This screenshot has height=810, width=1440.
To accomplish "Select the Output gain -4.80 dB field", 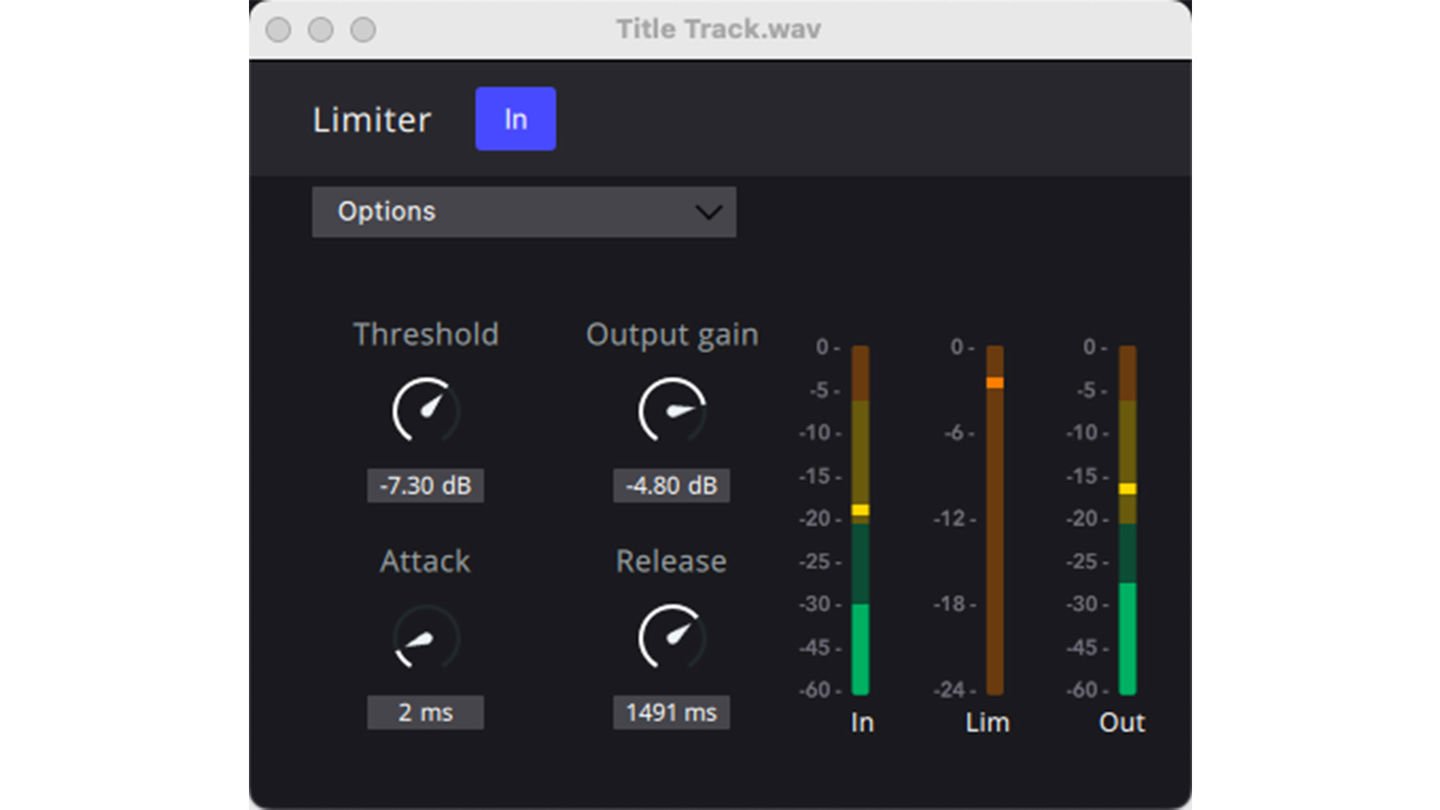I will pos(671,486).
